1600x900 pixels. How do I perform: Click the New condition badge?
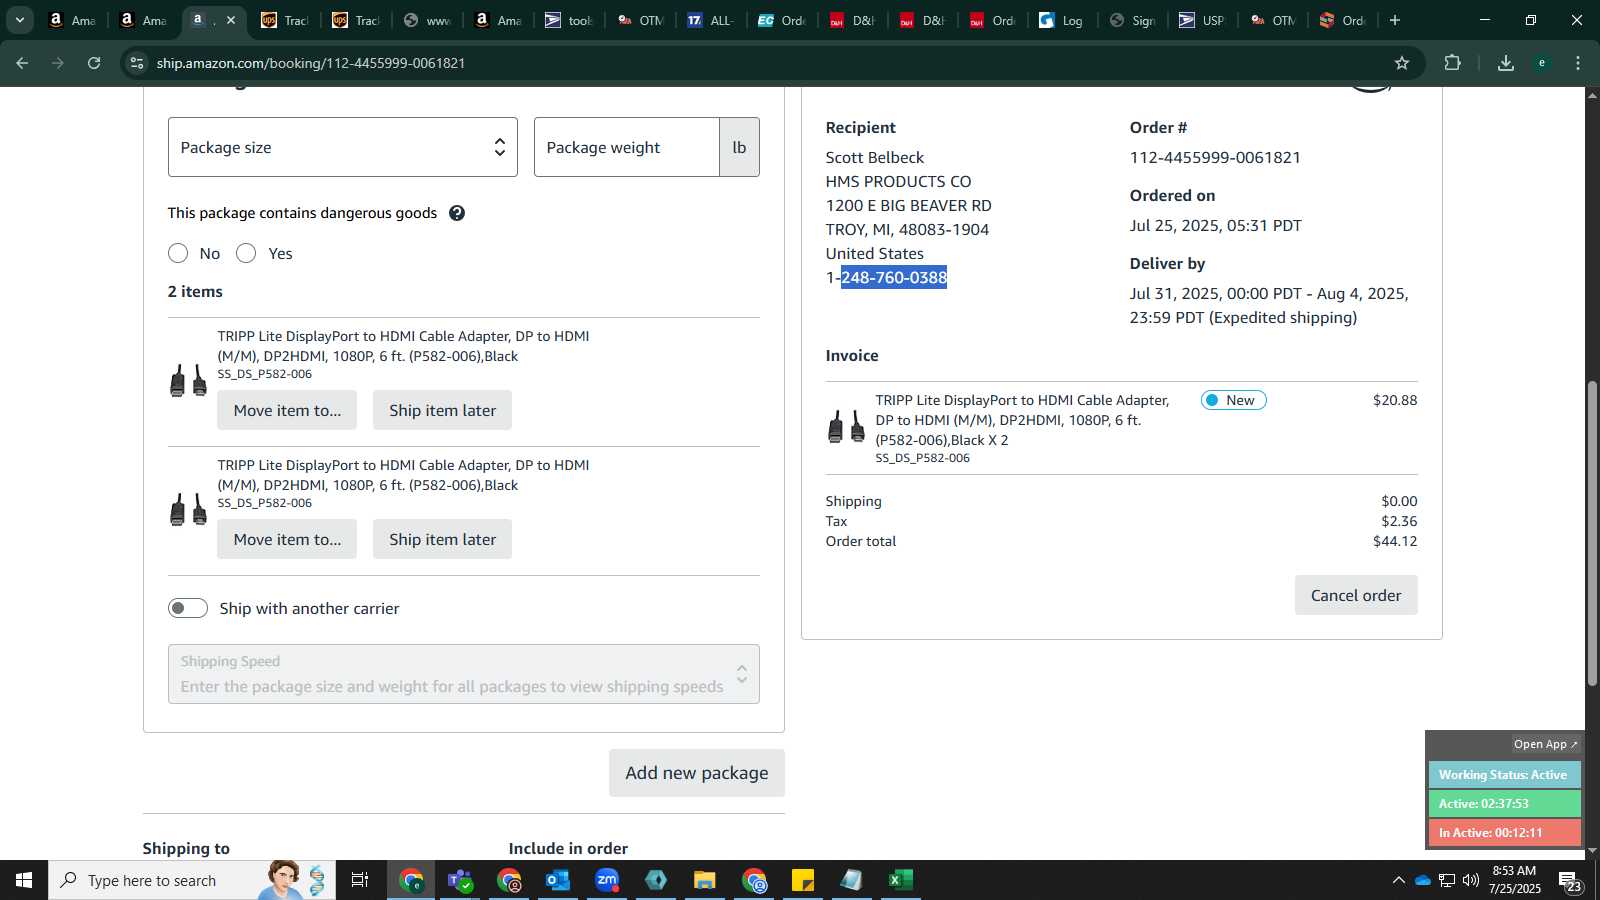[1234, 400]
